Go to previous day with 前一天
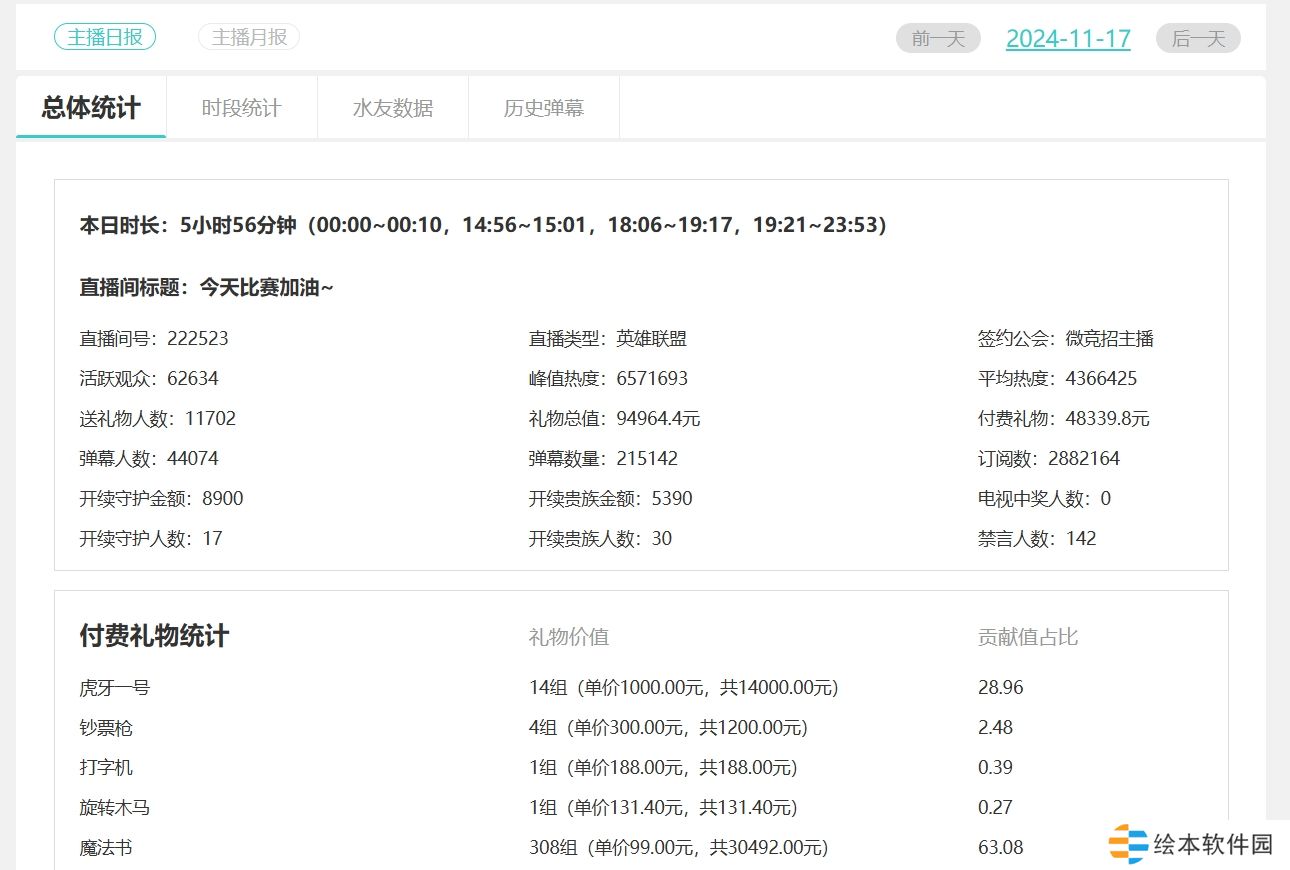This screenshot has width=1290, height=870. tap(938, 39)
